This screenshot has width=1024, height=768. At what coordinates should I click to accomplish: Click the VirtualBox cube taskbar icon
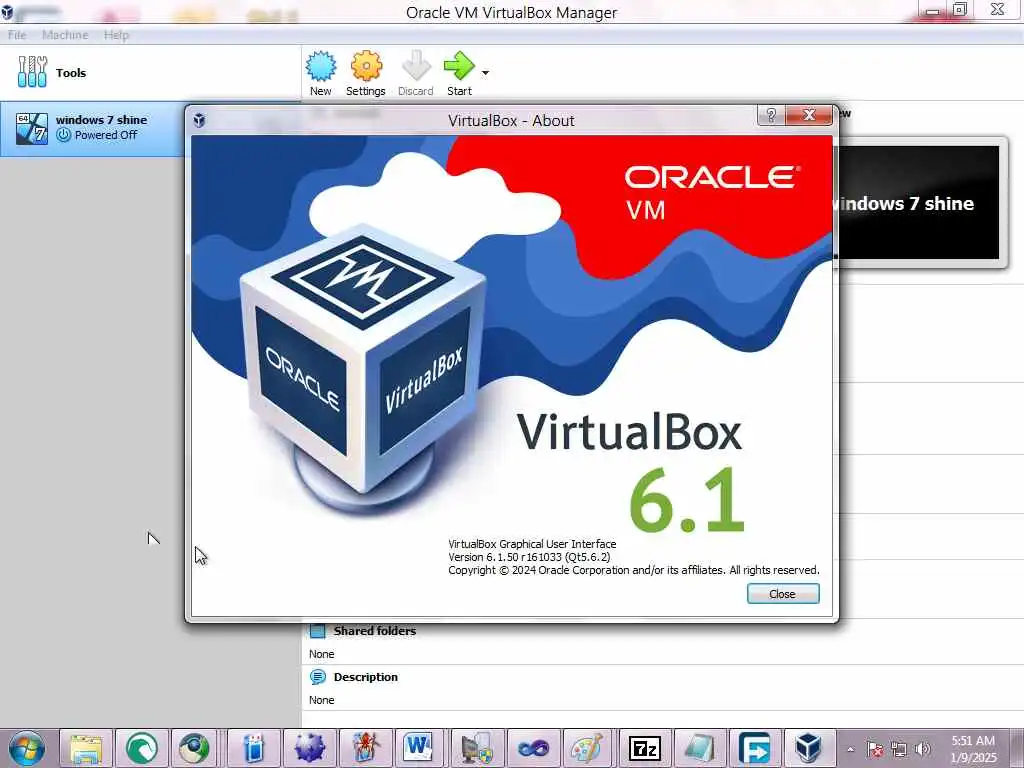click(x=810, y=748)
